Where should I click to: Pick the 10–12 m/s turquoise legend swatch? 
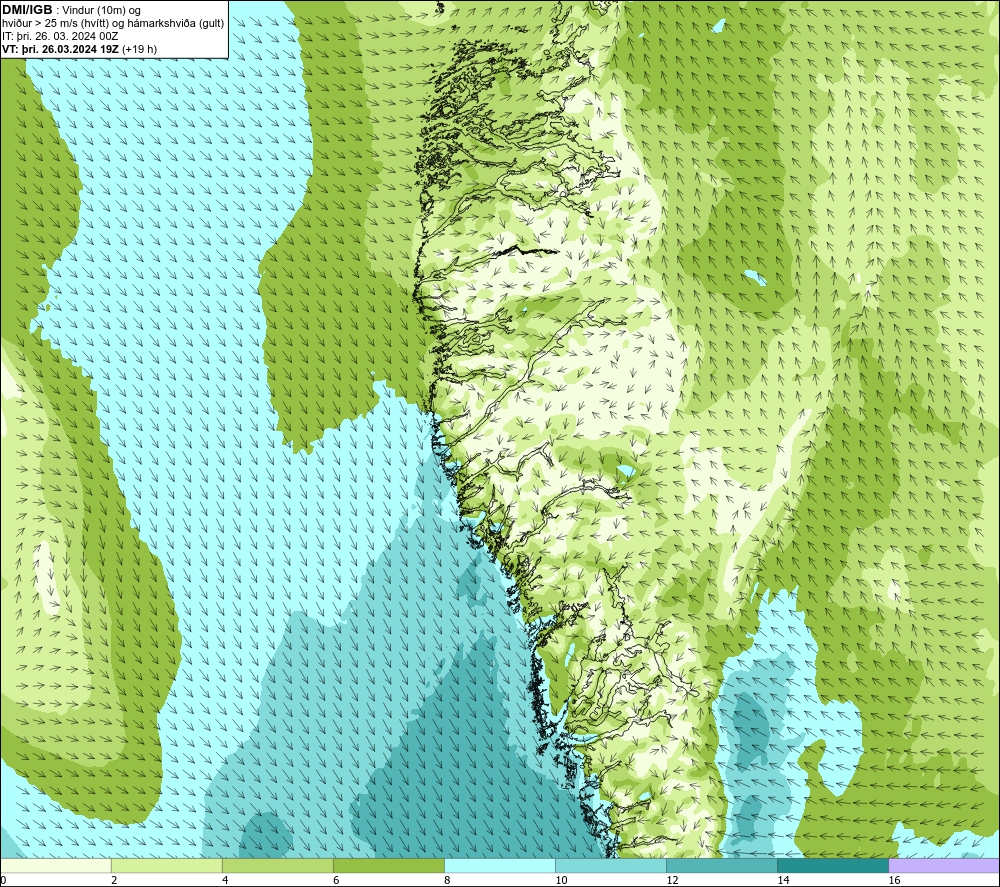[611, 865]
